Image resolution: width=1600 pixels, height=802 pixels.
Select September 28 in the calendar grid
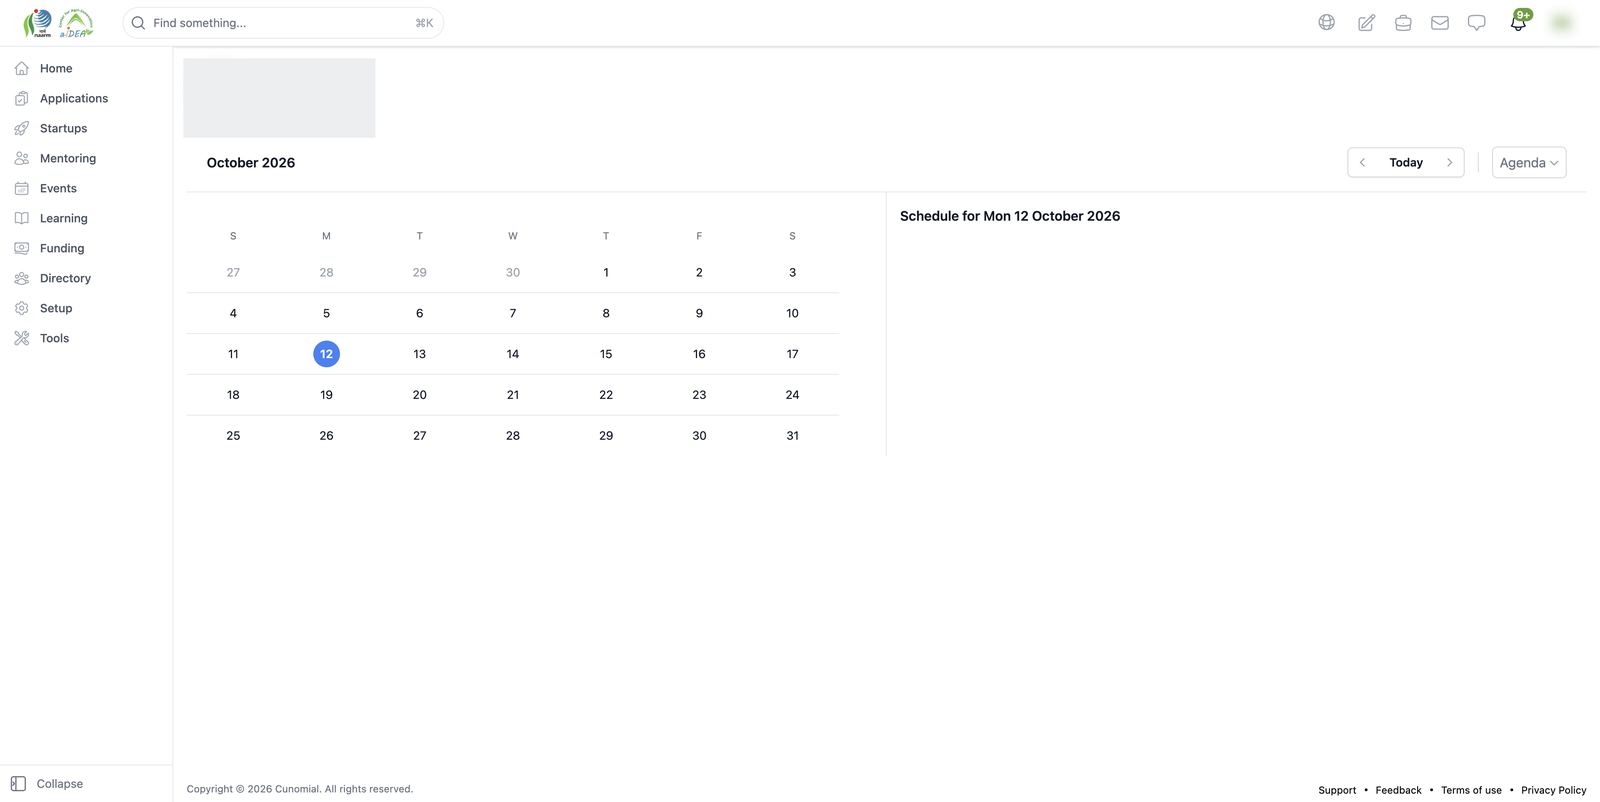(x=326, y=272)
